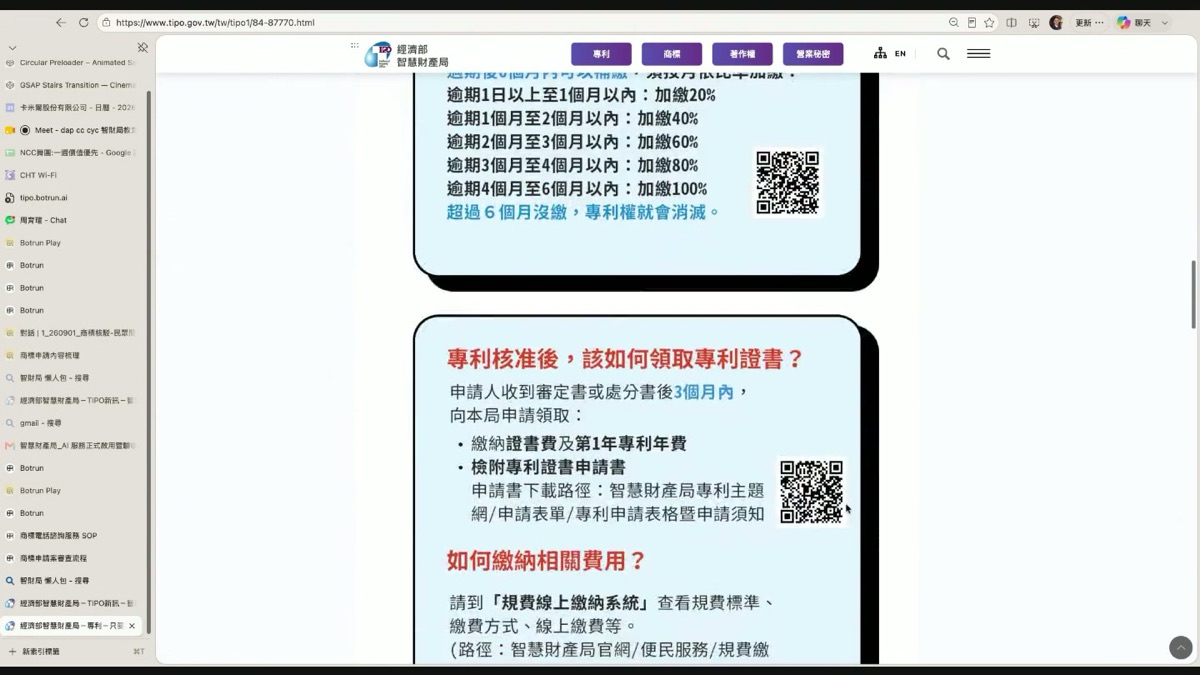
Task: Open Copilot 聊天 chat button
Action: click(x=1135, y=22)
